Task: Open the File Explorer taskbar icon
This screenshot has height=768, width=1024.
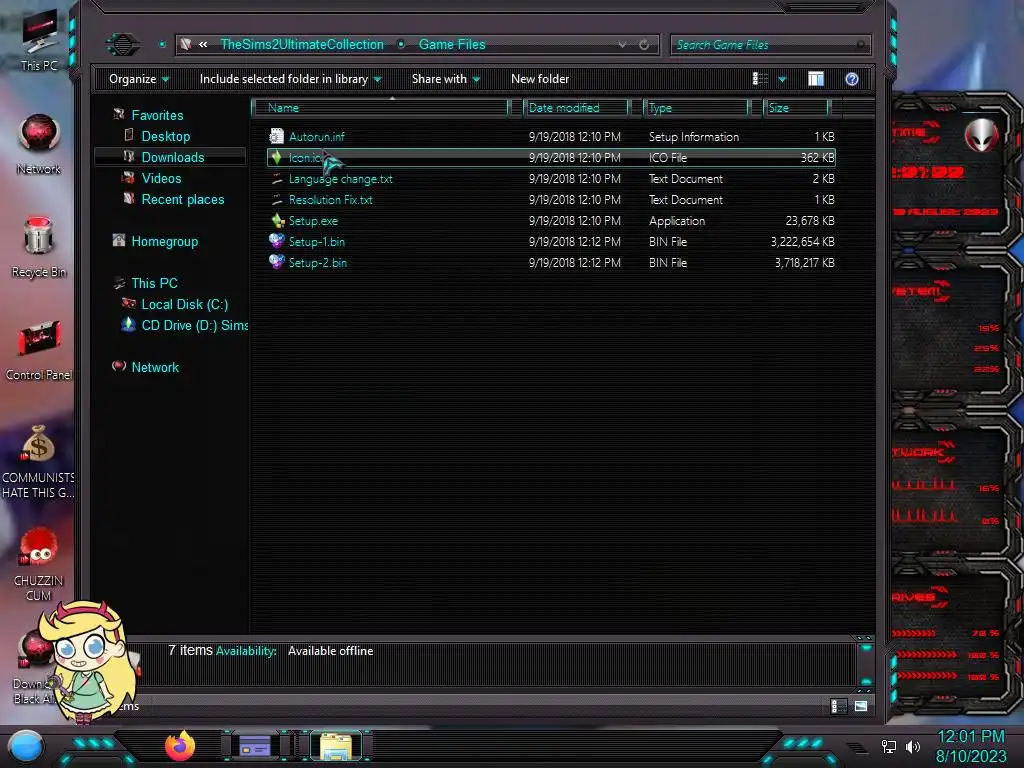Action: click(x=336, y=746)
